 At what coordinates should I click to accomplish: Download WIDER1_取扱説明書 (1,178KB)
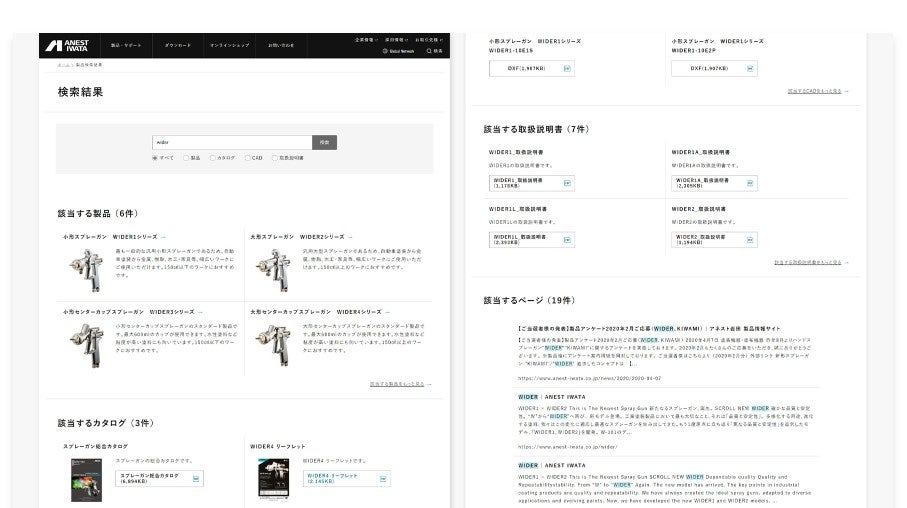[532, 183]
